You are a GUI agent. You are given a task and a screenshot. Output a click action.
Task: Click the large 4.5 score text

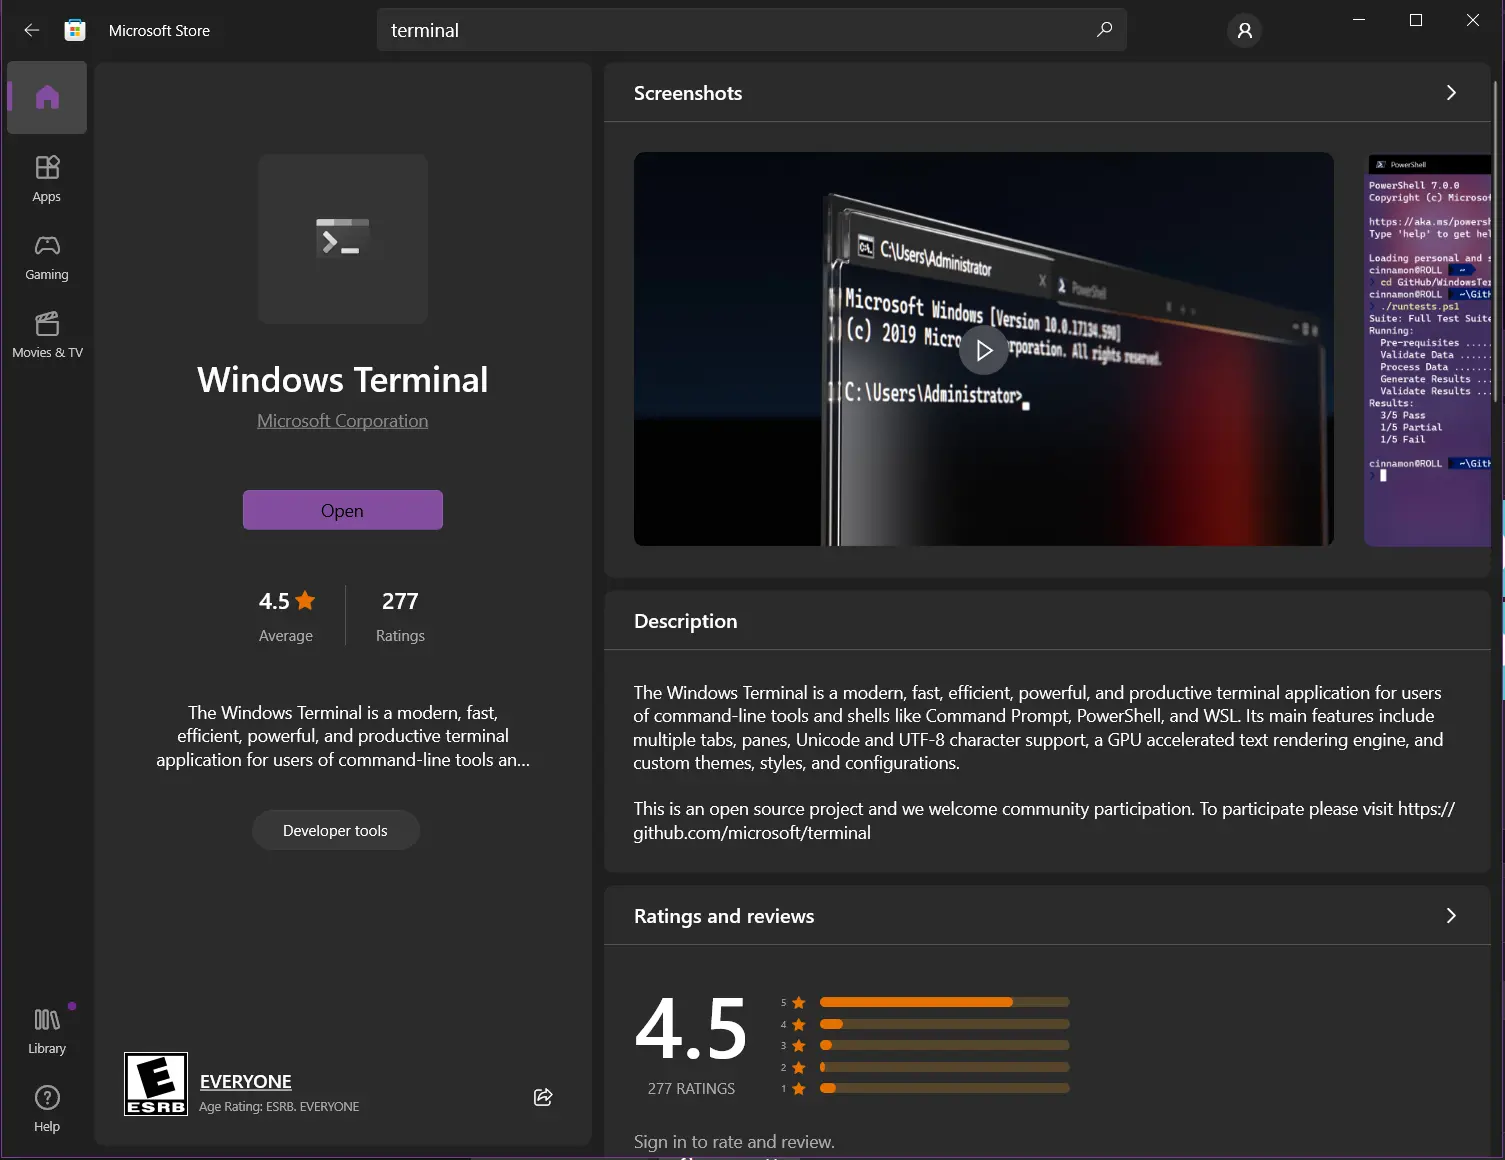(691, 1029)
